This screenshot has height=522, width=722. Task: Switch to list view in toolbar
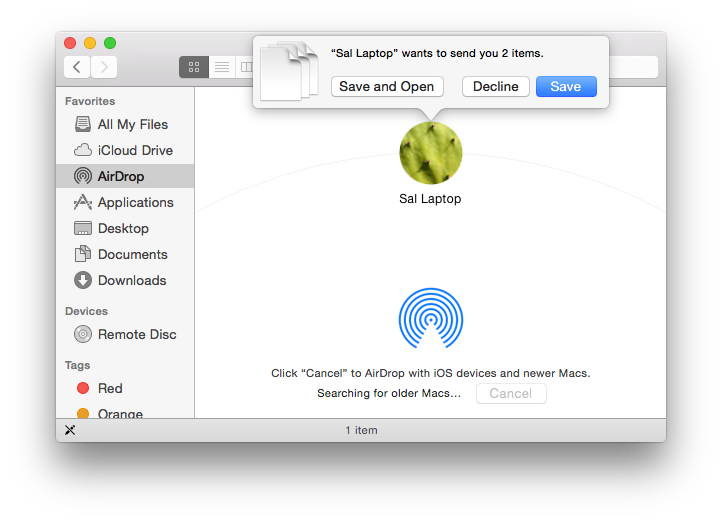coord(222,67)
